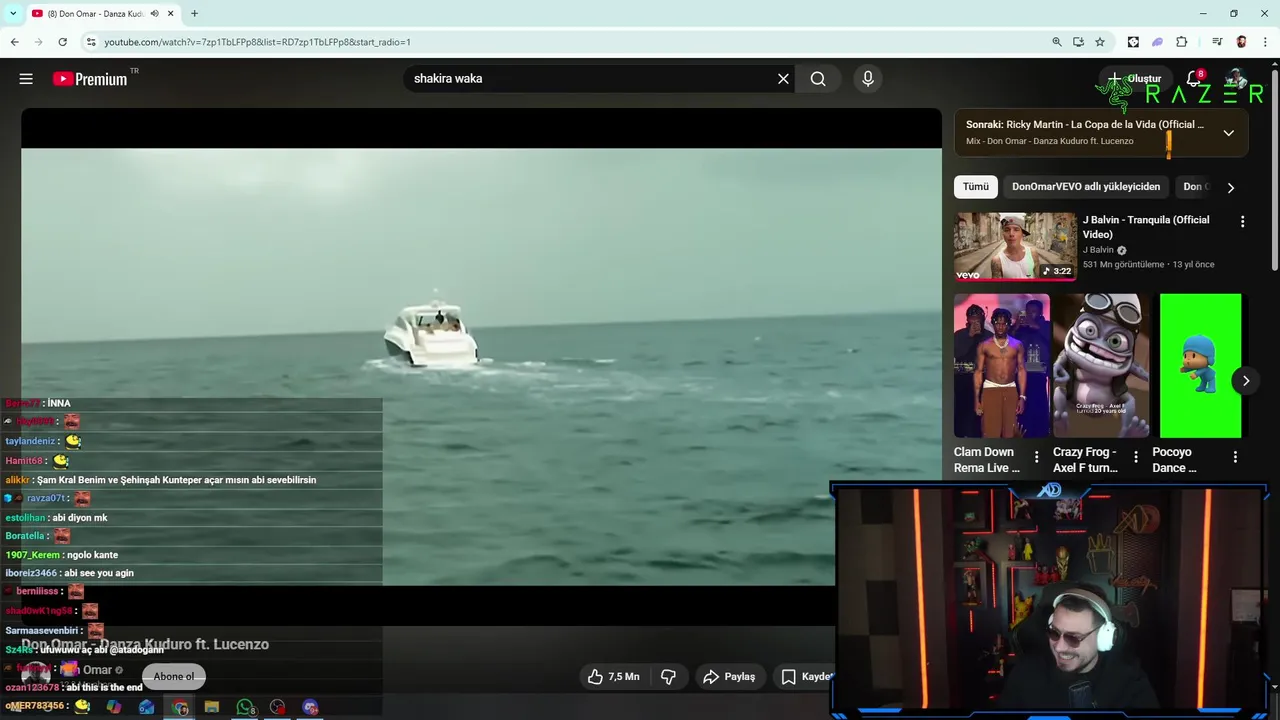Click the Oluştur create button
The image size is (1280, 720).
pyautogui.click(x=1135, y=79)
